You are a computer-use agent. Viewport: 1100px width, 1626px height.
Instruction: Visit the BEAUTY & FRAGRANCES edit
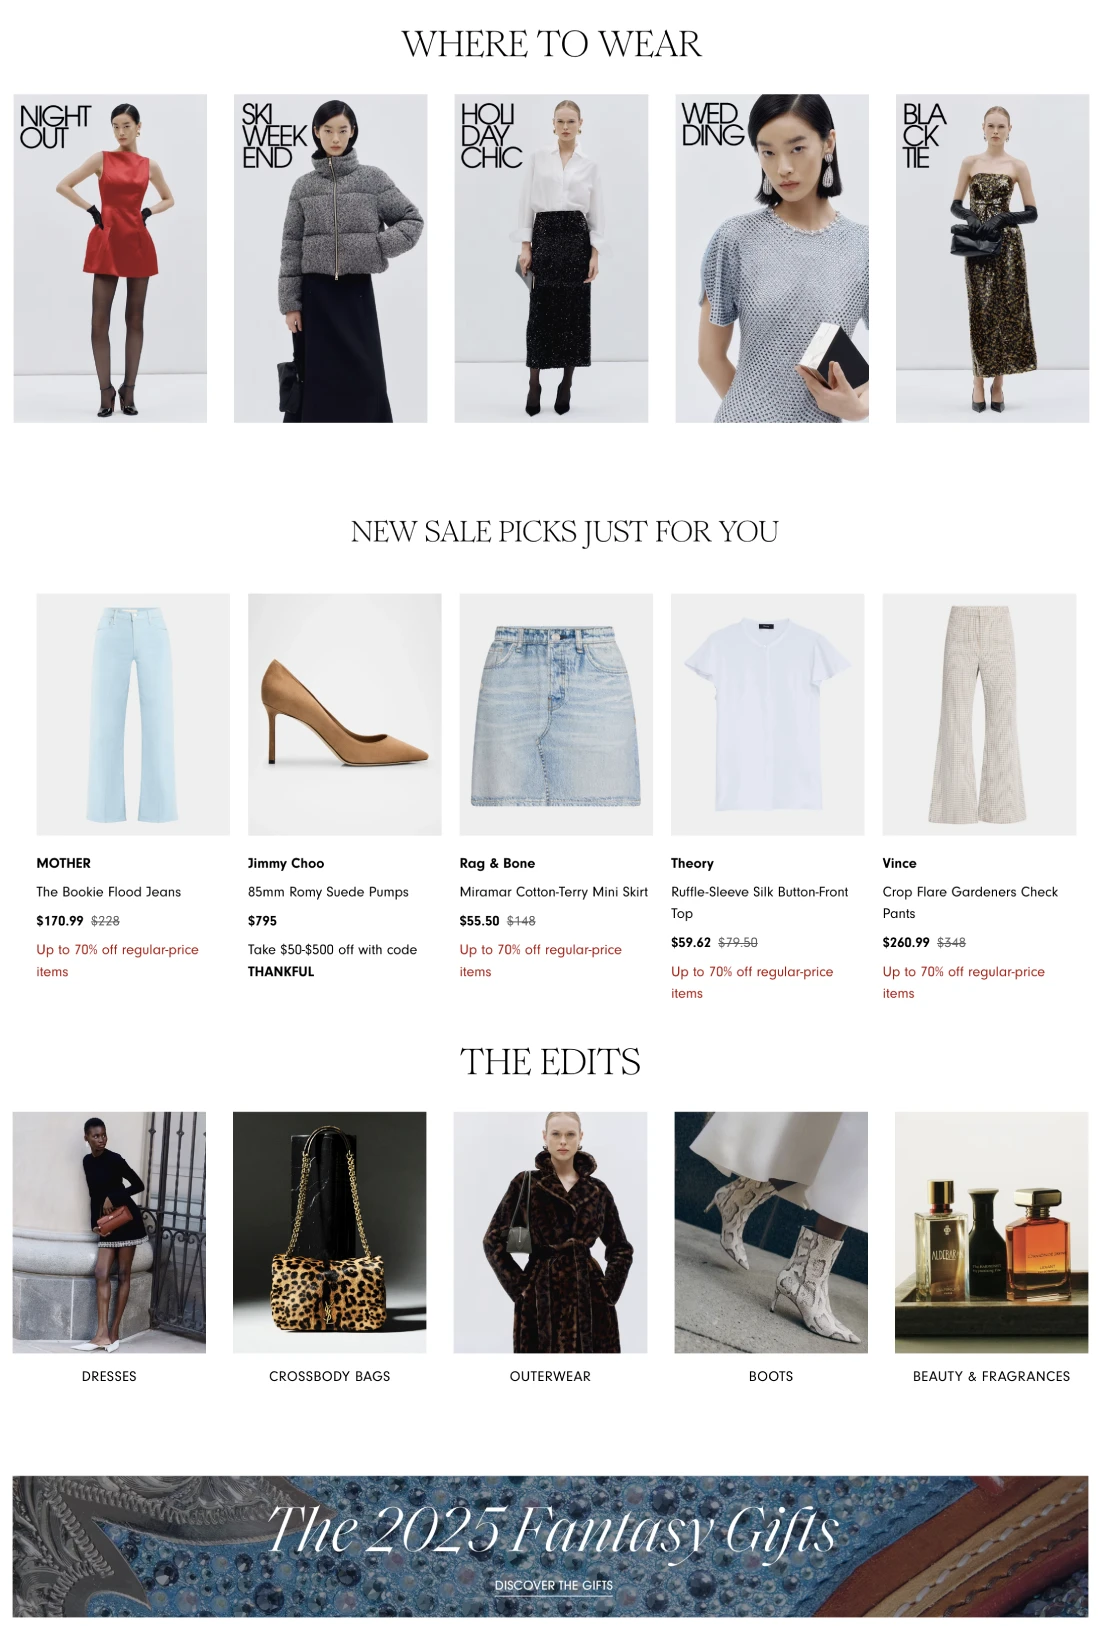click(991, 1376)
